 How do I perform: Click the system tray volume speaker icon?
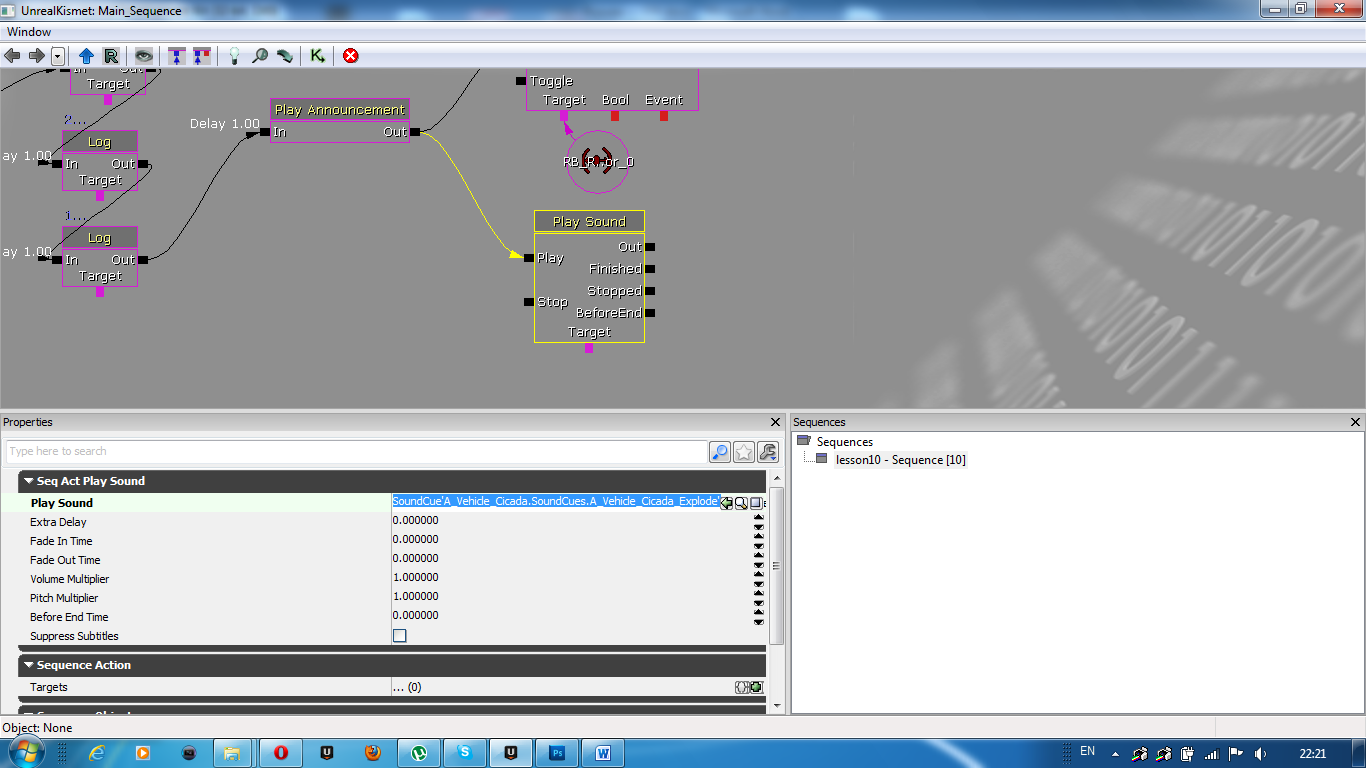[x=1260, y=753]
